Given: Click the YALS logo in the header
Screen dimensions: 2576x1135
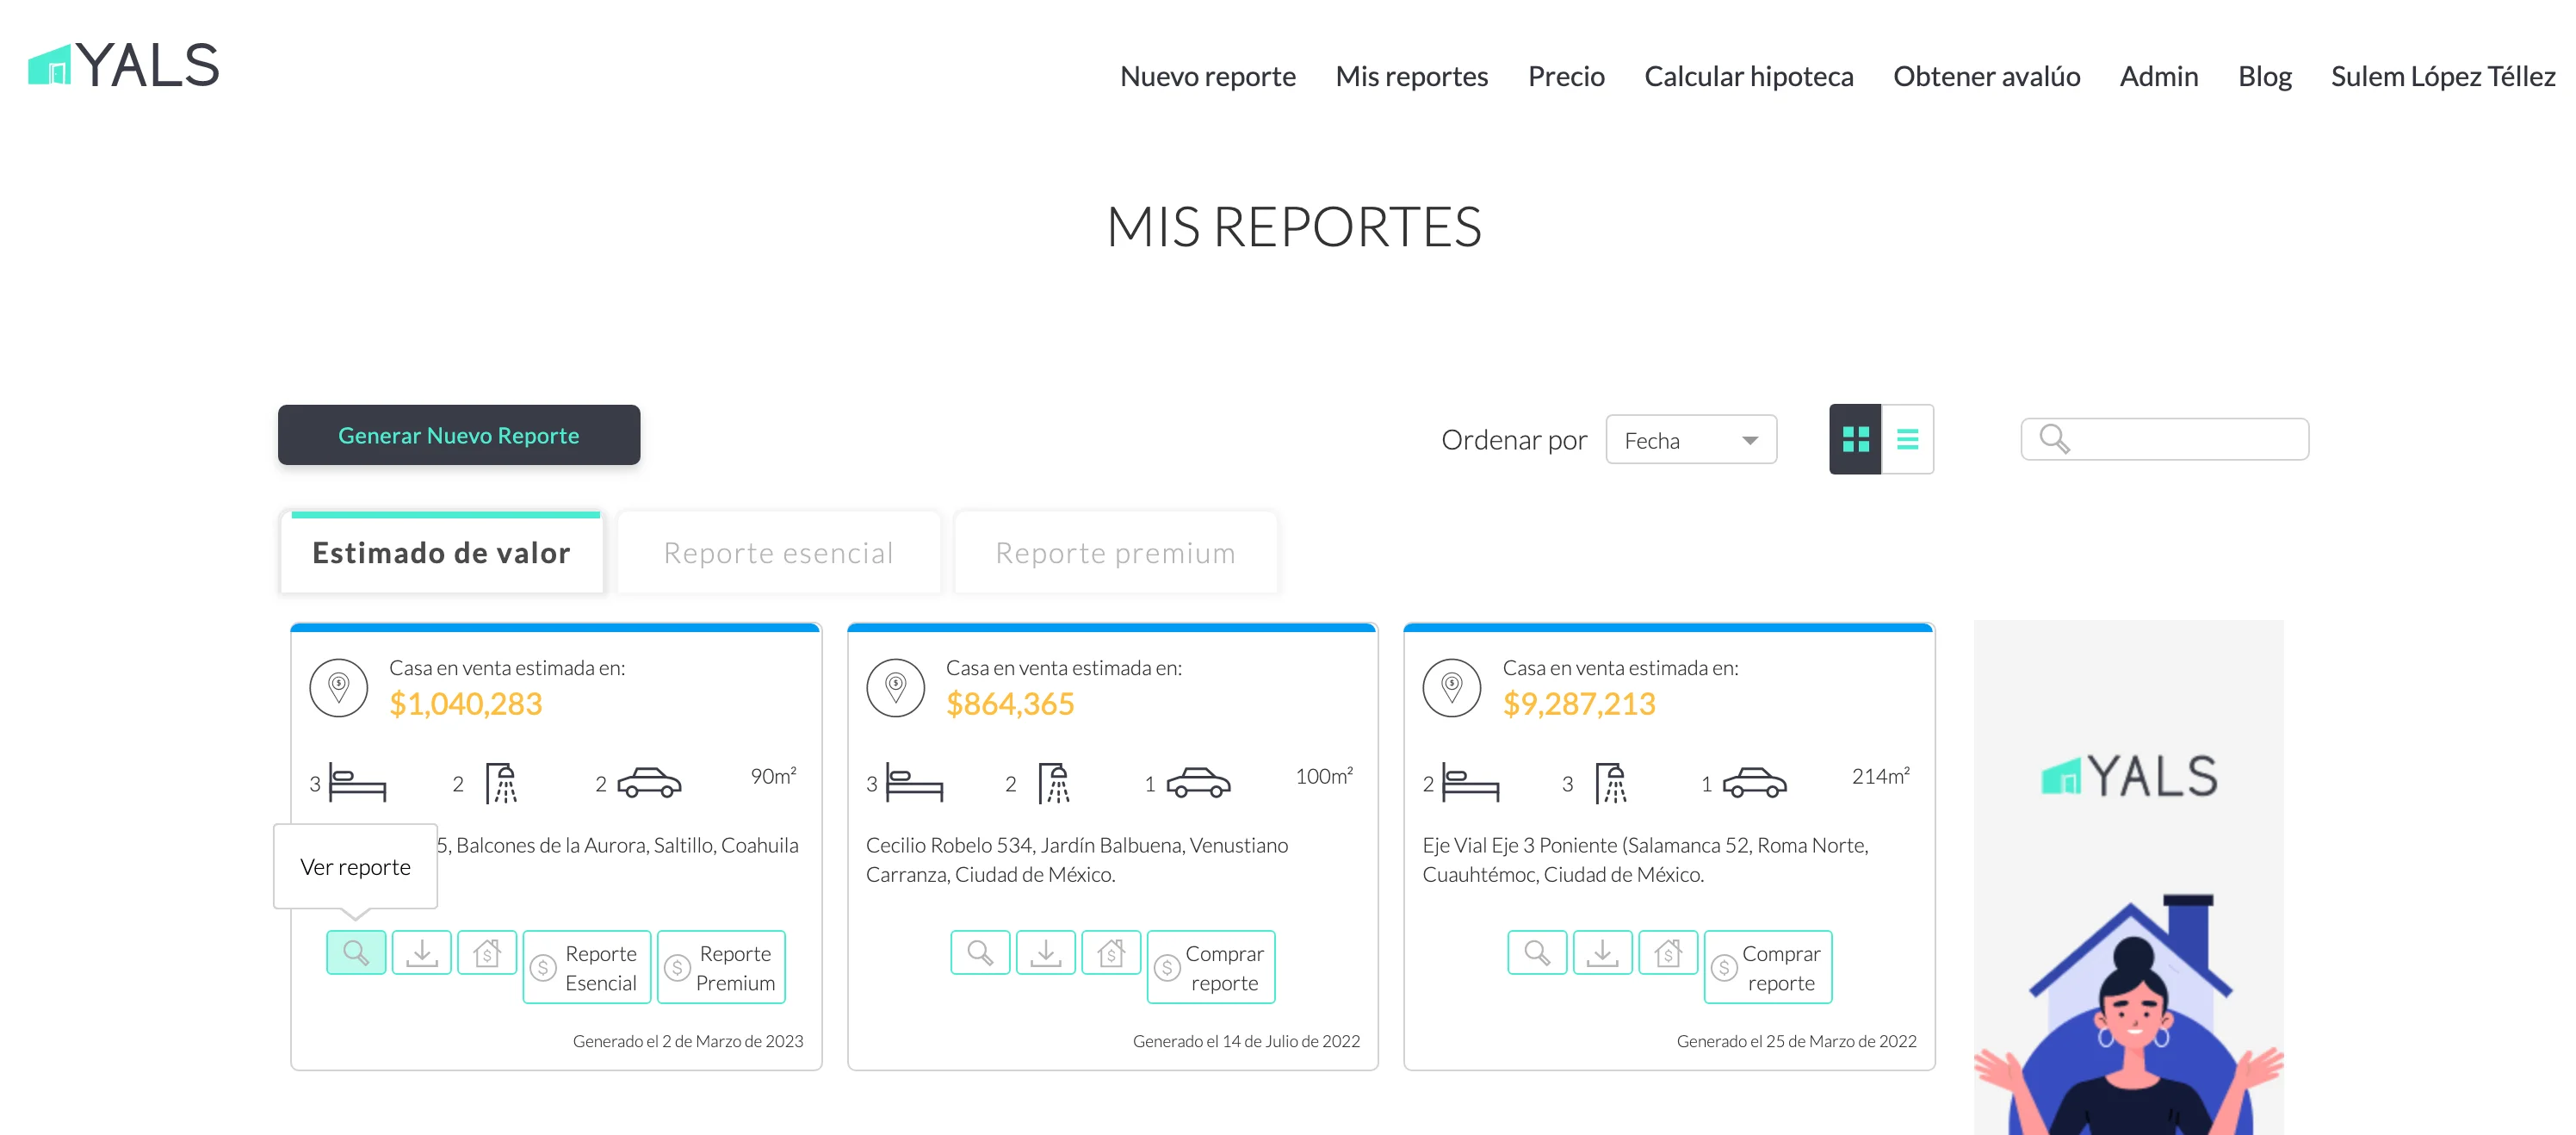Looking at the screenshot, I should pyautogui.click(x=124, y=66).
